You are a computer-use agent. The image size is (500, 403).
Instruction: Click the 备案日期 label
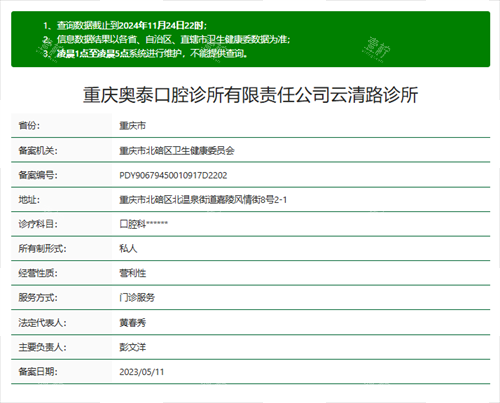pyautogui.click(x=38, y=372)
